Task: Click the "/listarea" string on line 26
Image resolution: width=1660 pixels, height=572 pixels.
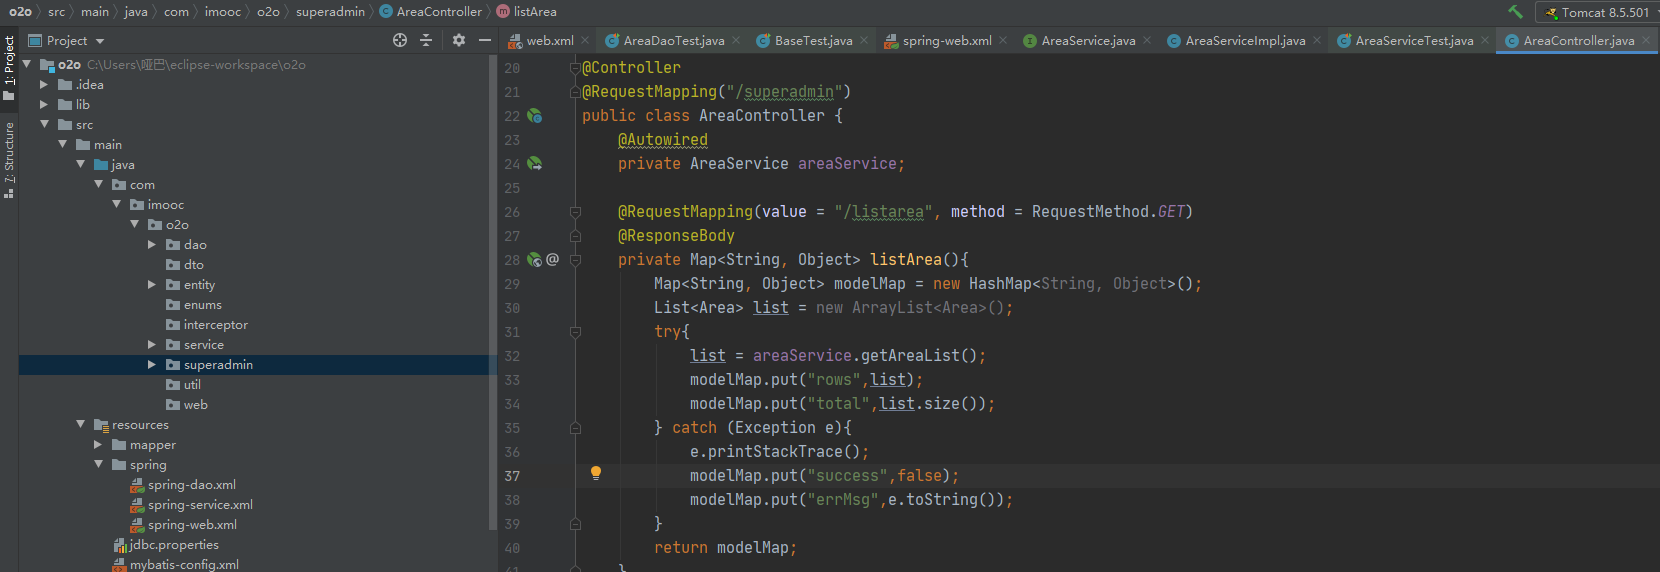Action: click(883, 212)
